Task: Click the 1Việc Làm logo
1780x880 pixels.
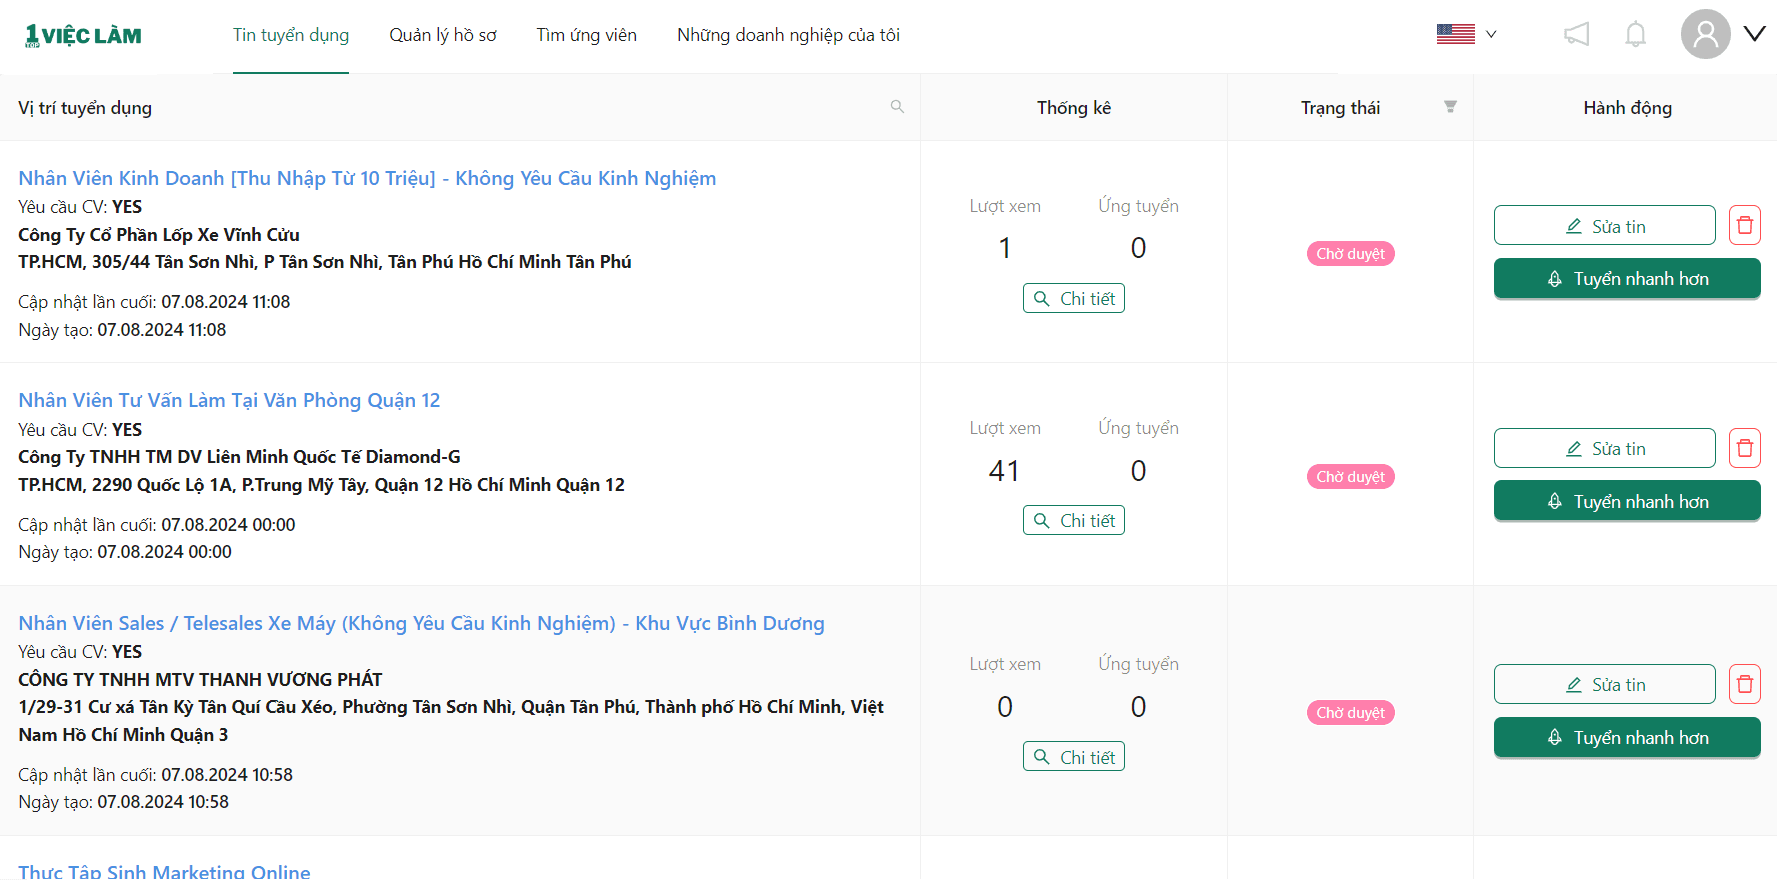Action: click(83, 36)
